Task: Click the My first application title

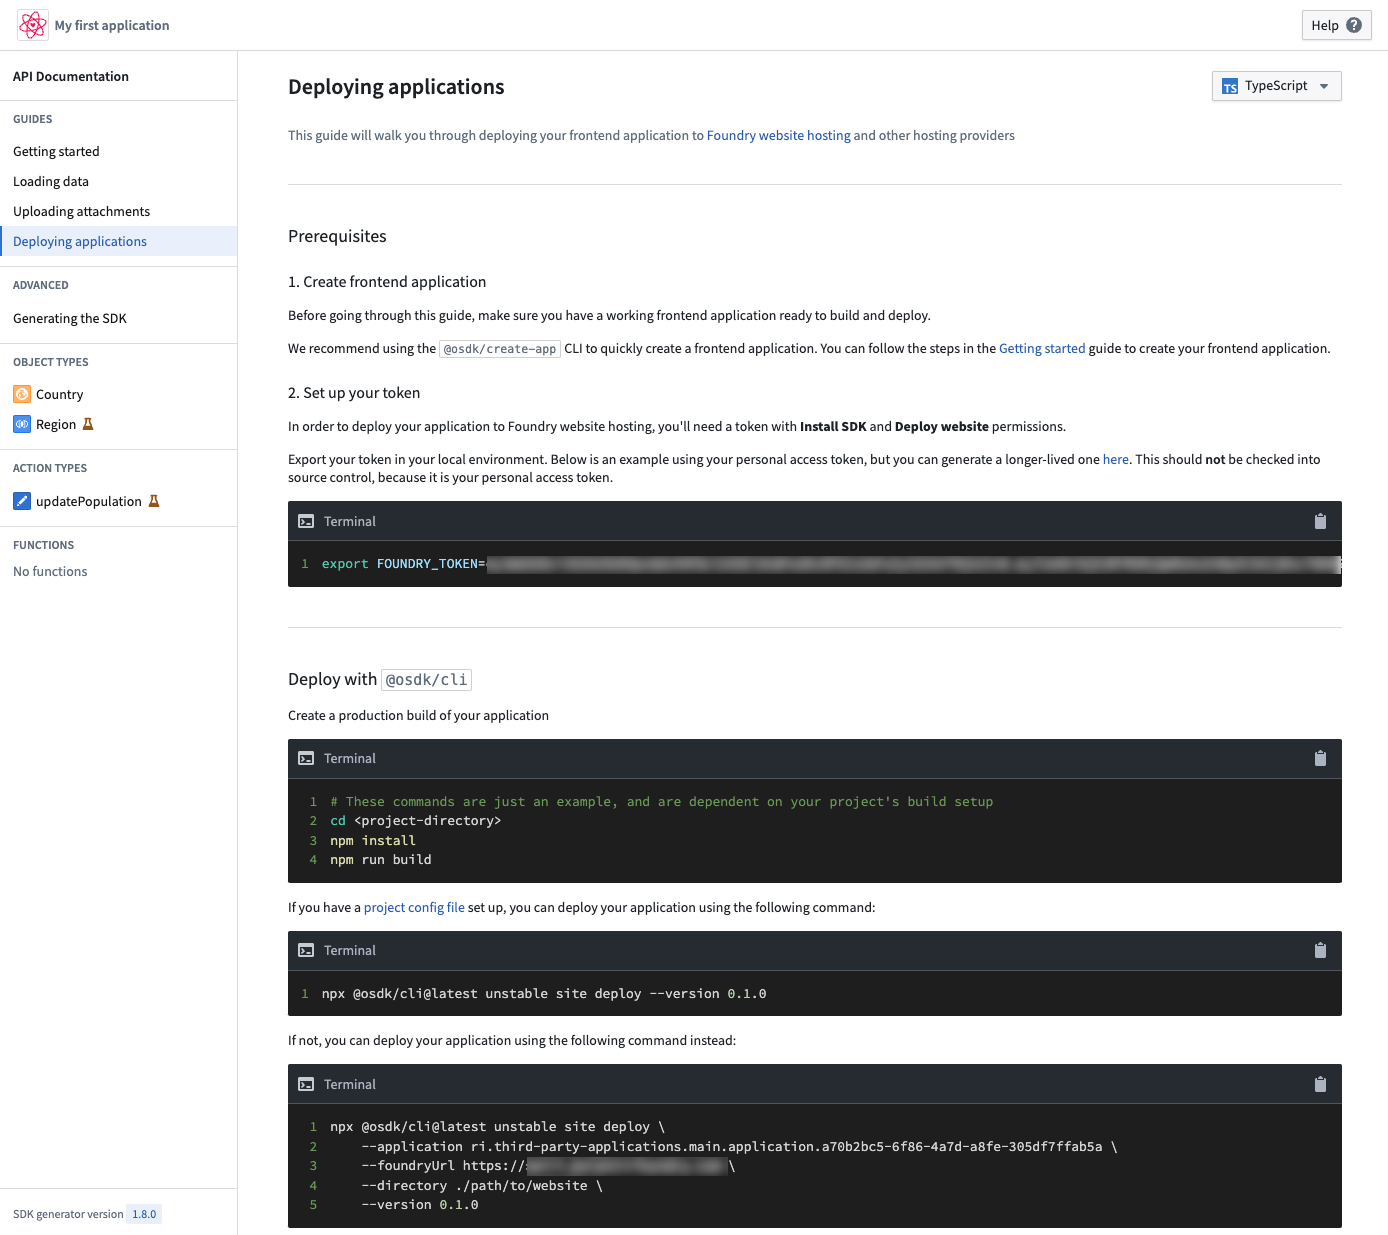Action: (112, 25)
